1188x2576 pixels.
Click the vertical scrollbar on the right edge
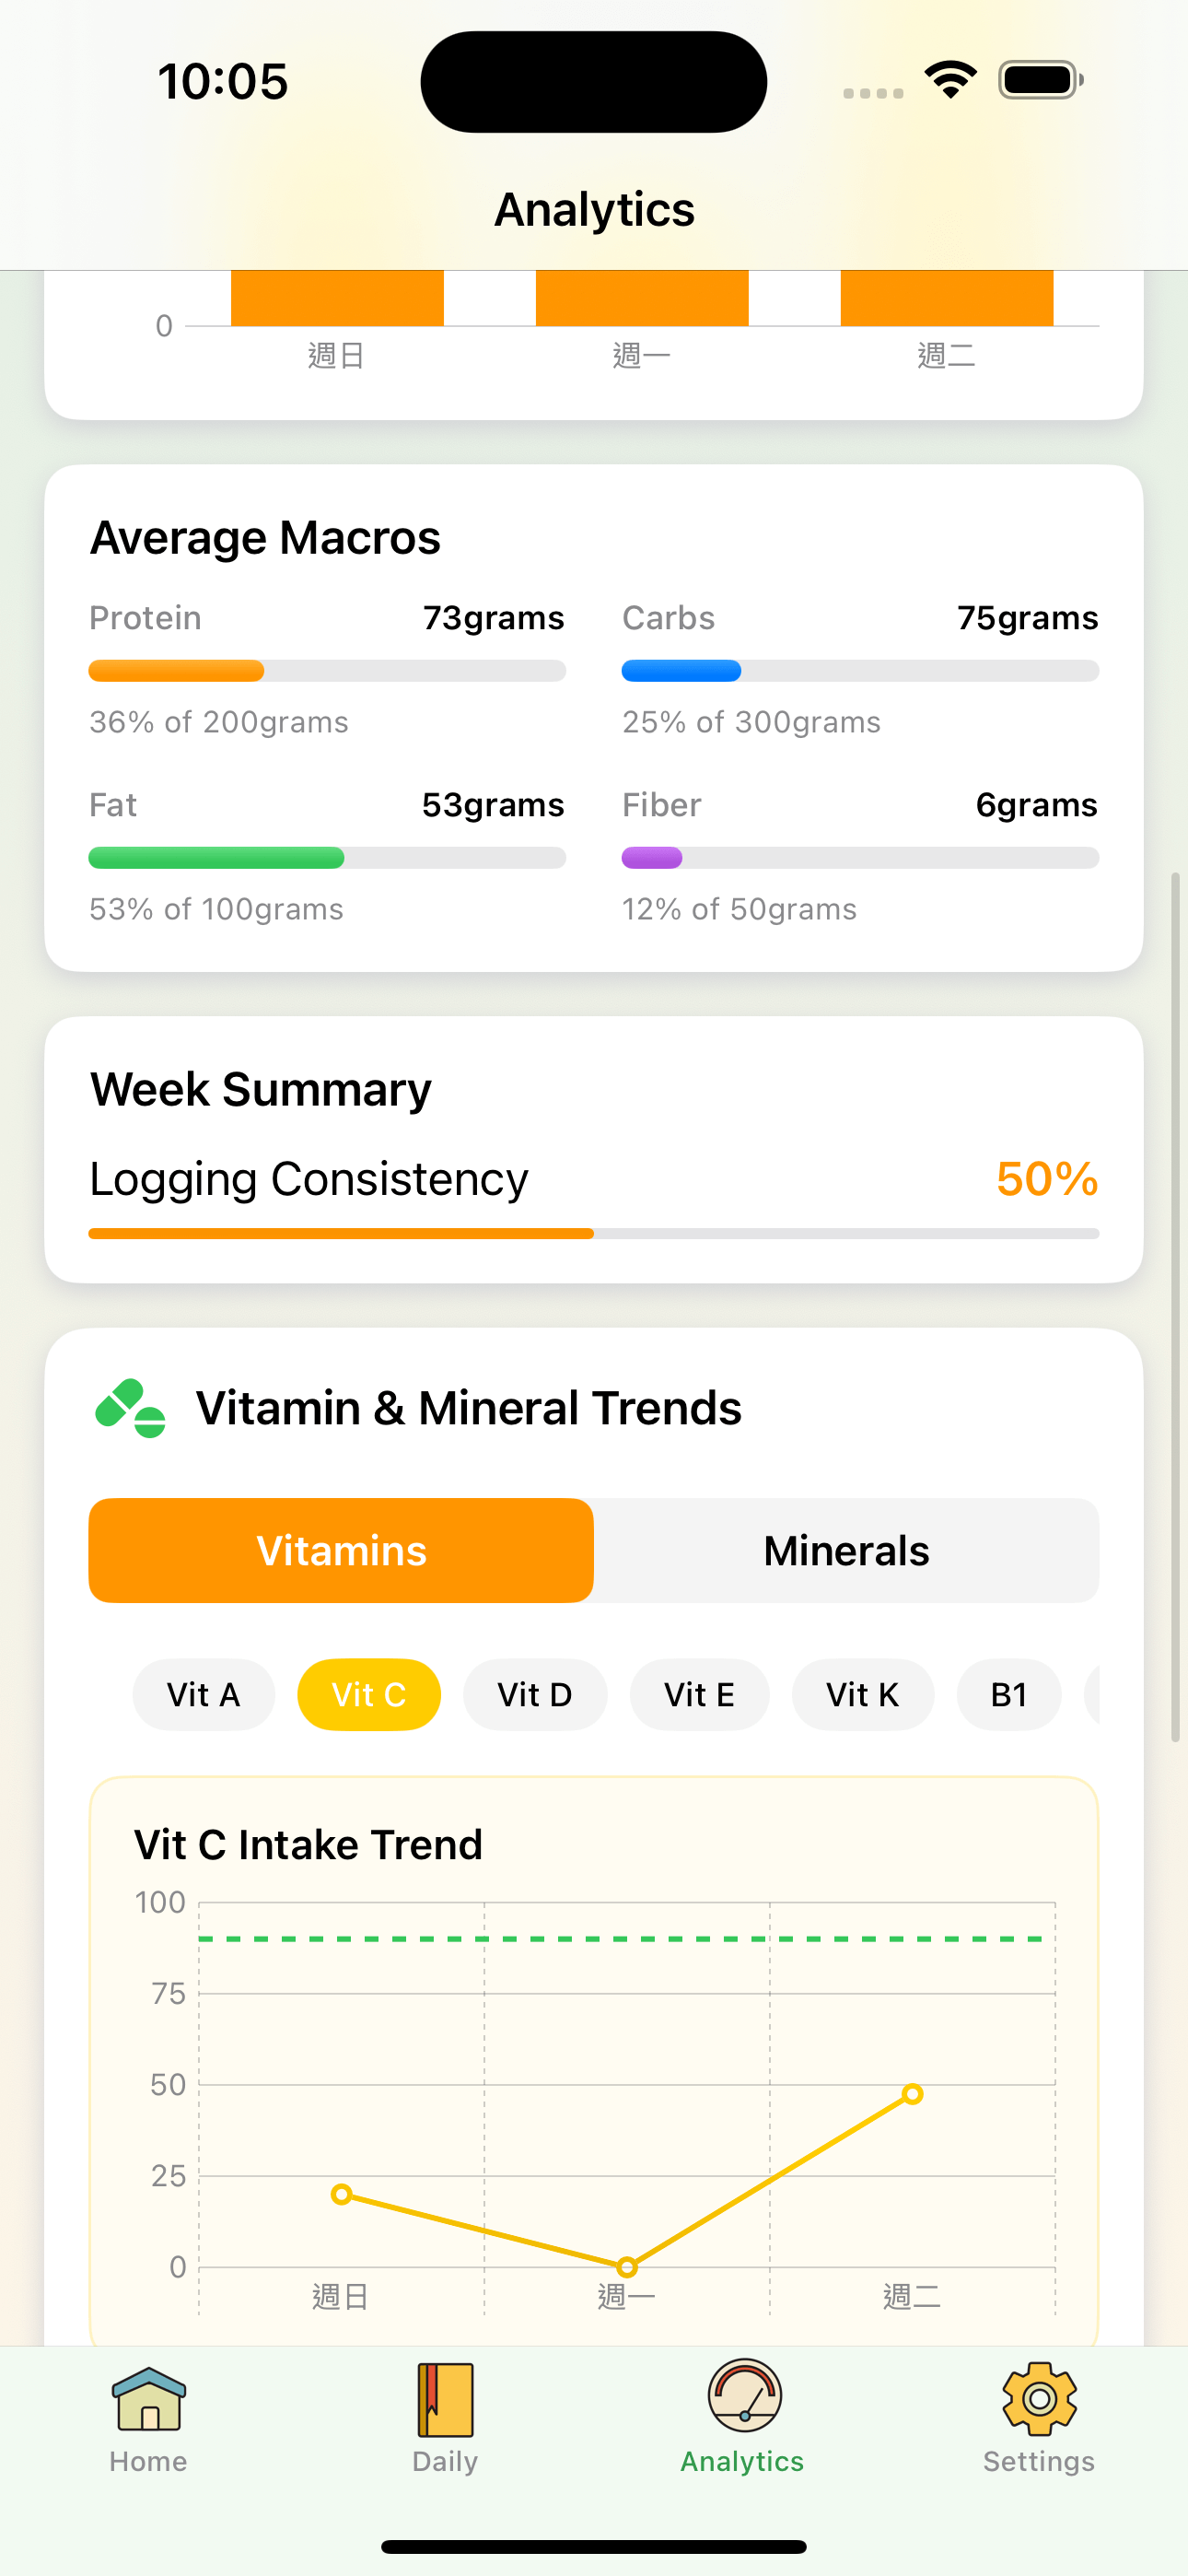pos(1176,1306)
